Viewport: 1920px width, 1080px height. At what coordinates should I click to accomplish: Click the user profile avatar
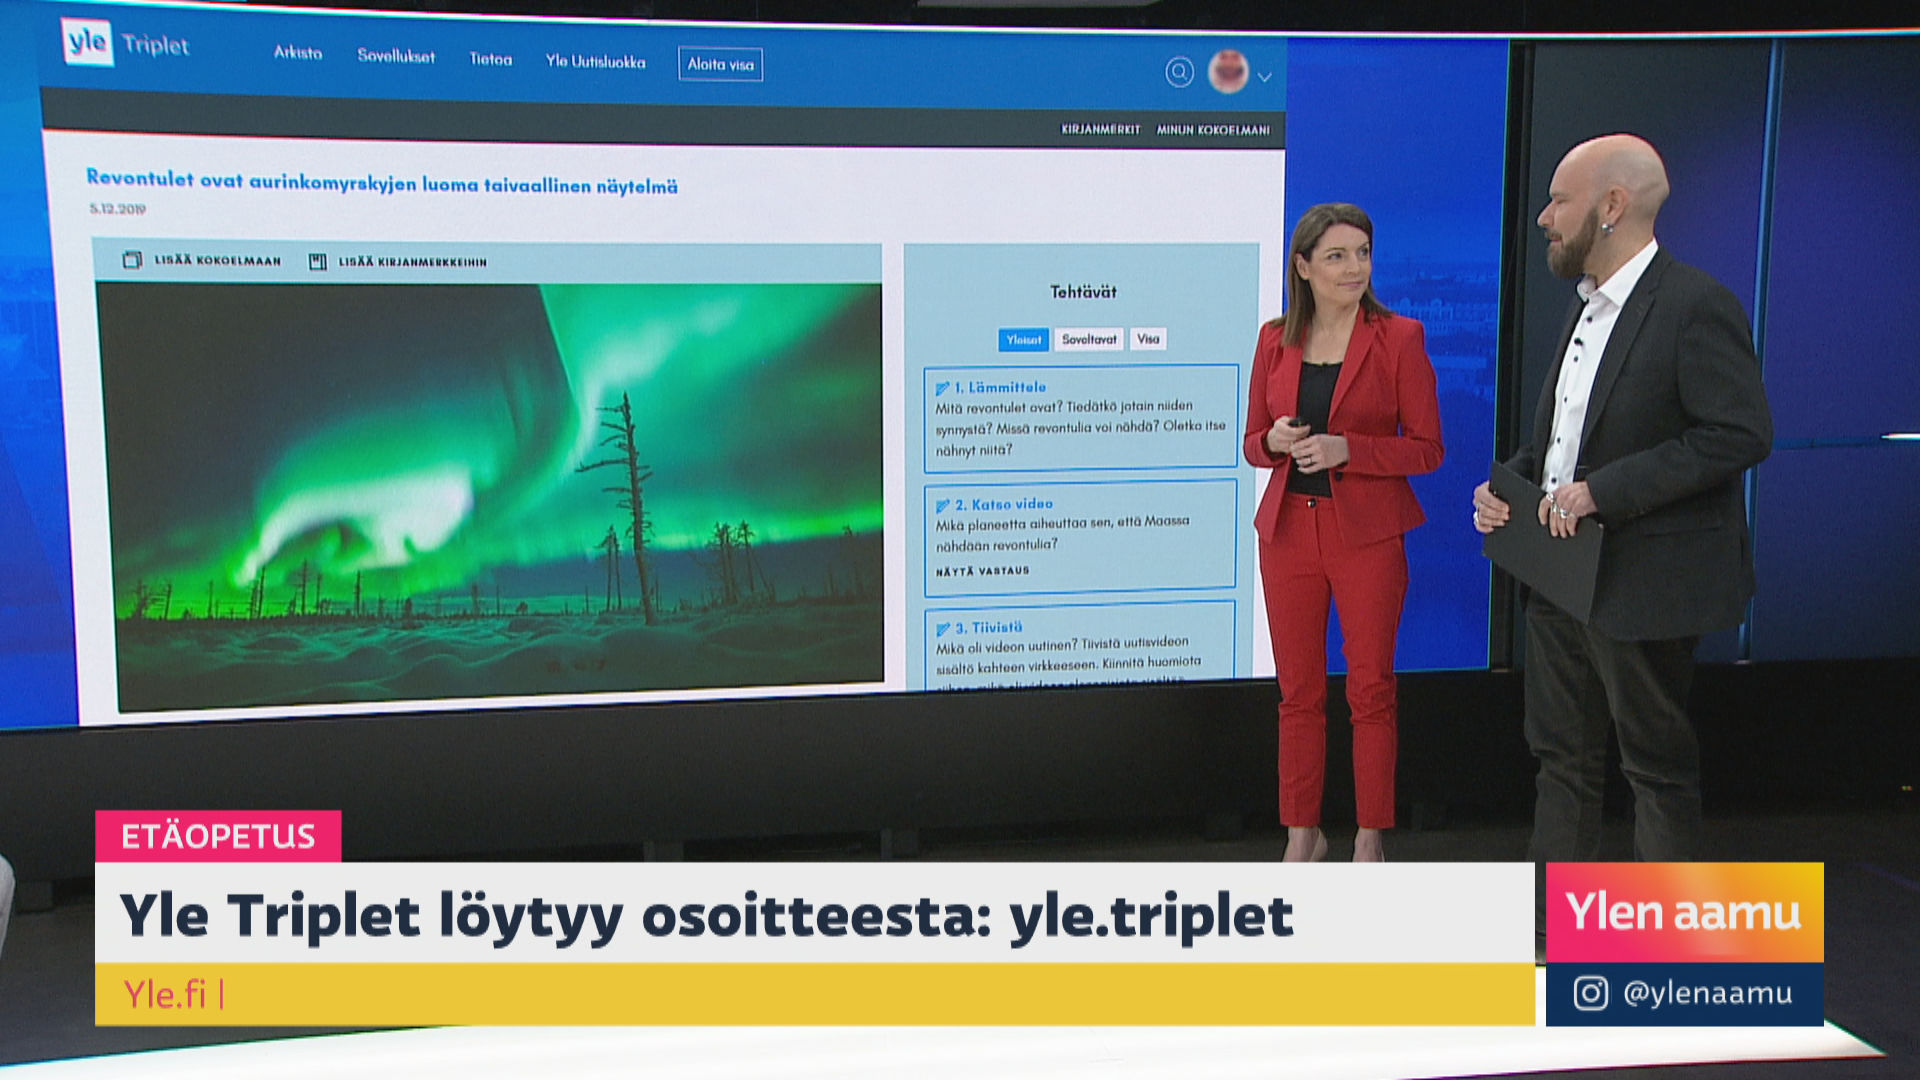[x=1228, y=72]
